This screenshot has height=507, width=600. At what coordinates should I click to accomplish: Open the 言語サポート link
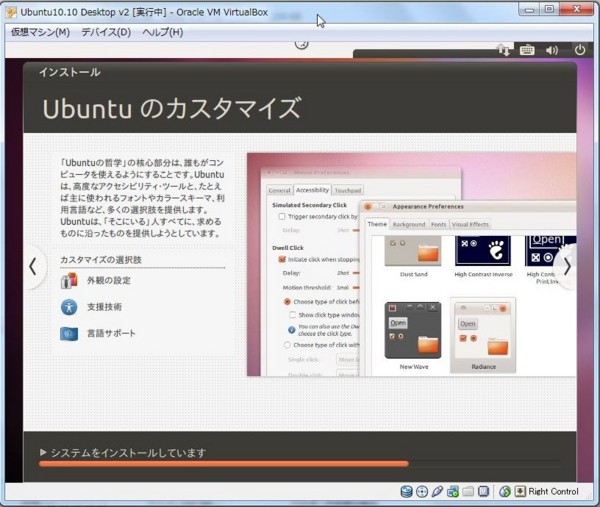tap(111, 333)
